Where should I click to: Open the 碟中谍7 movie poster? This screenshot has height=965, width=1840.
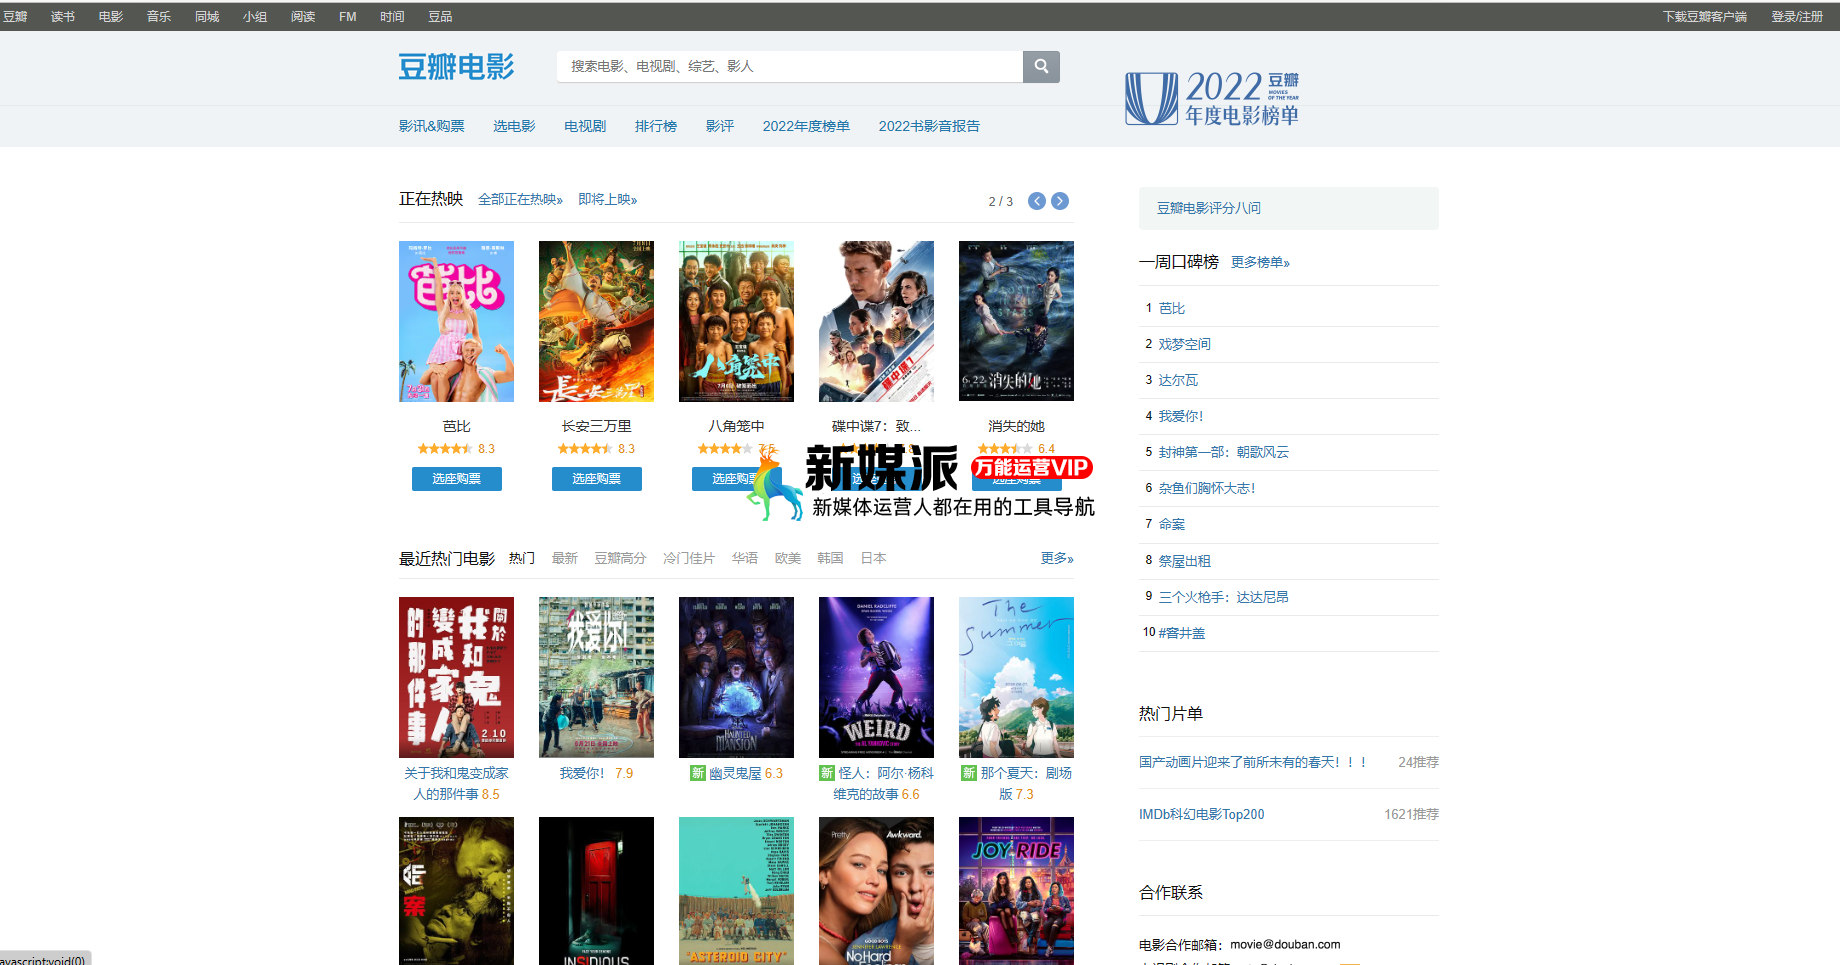(876, 321)
